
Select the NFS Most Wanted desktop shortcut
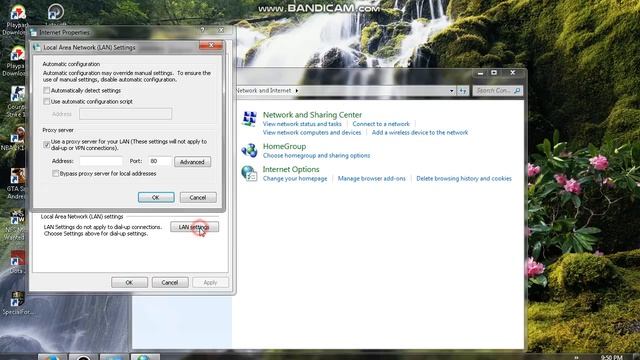(x=16, y=224)
